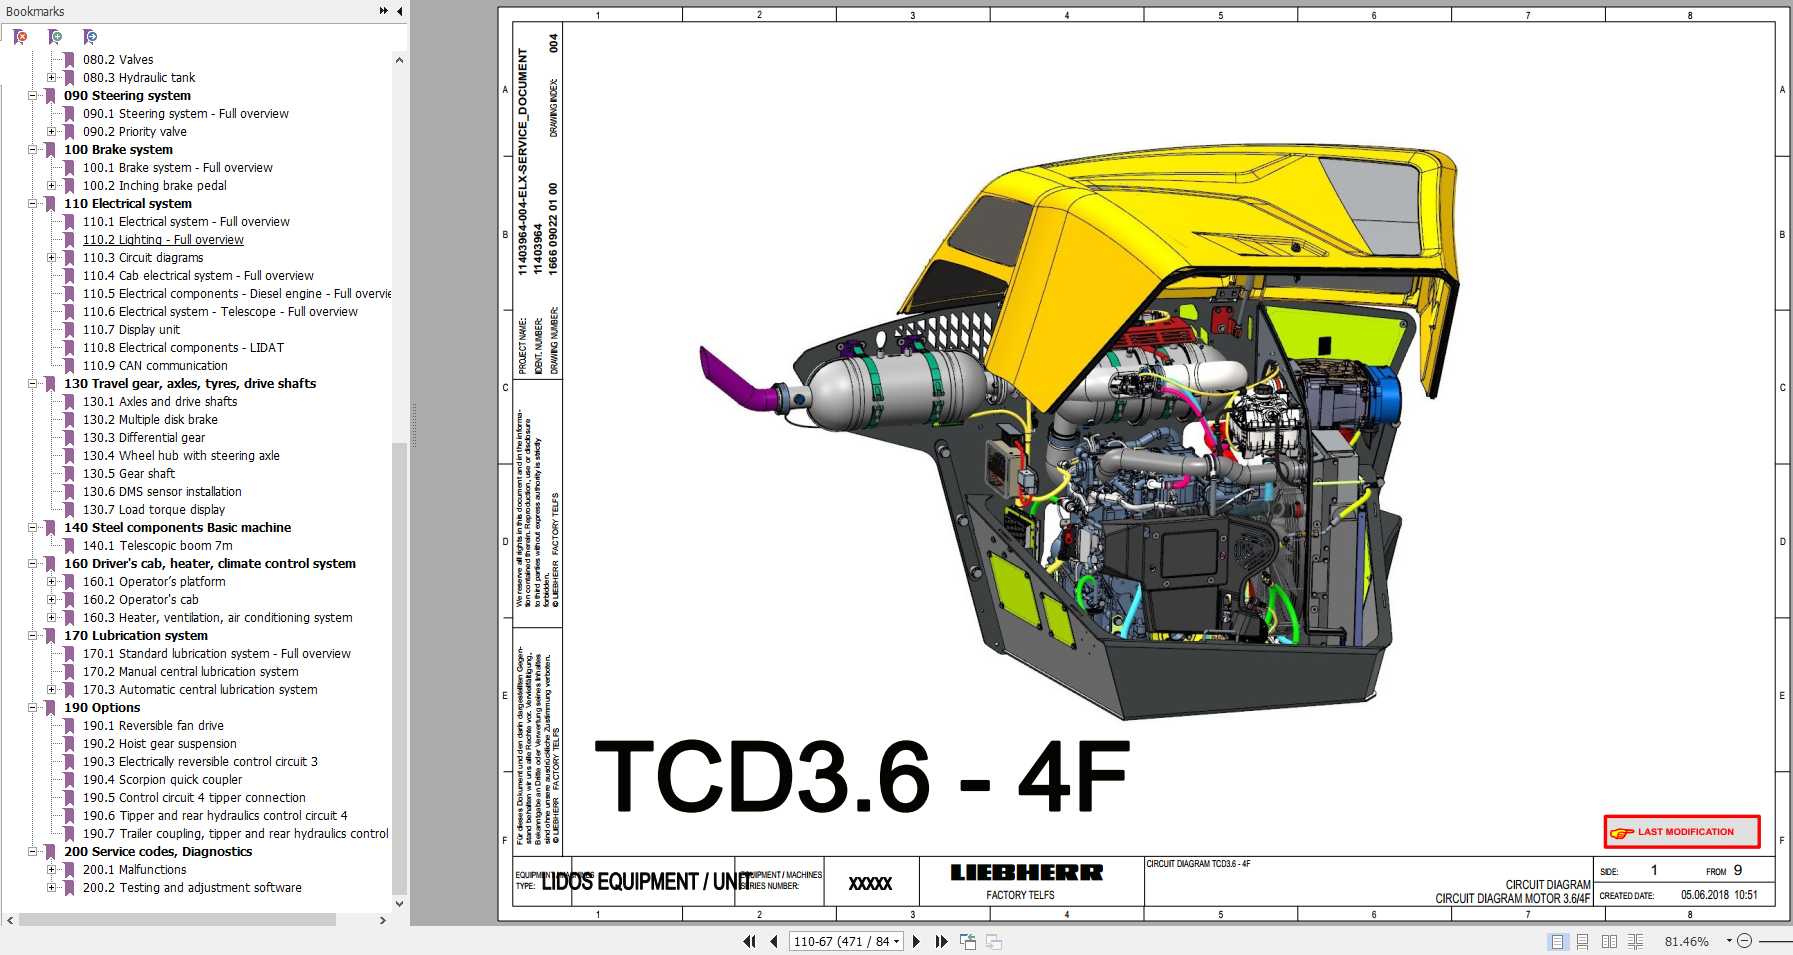Select the add new bookmark icon
This screenshot has width=1793, height=955.
click(54, 37)
